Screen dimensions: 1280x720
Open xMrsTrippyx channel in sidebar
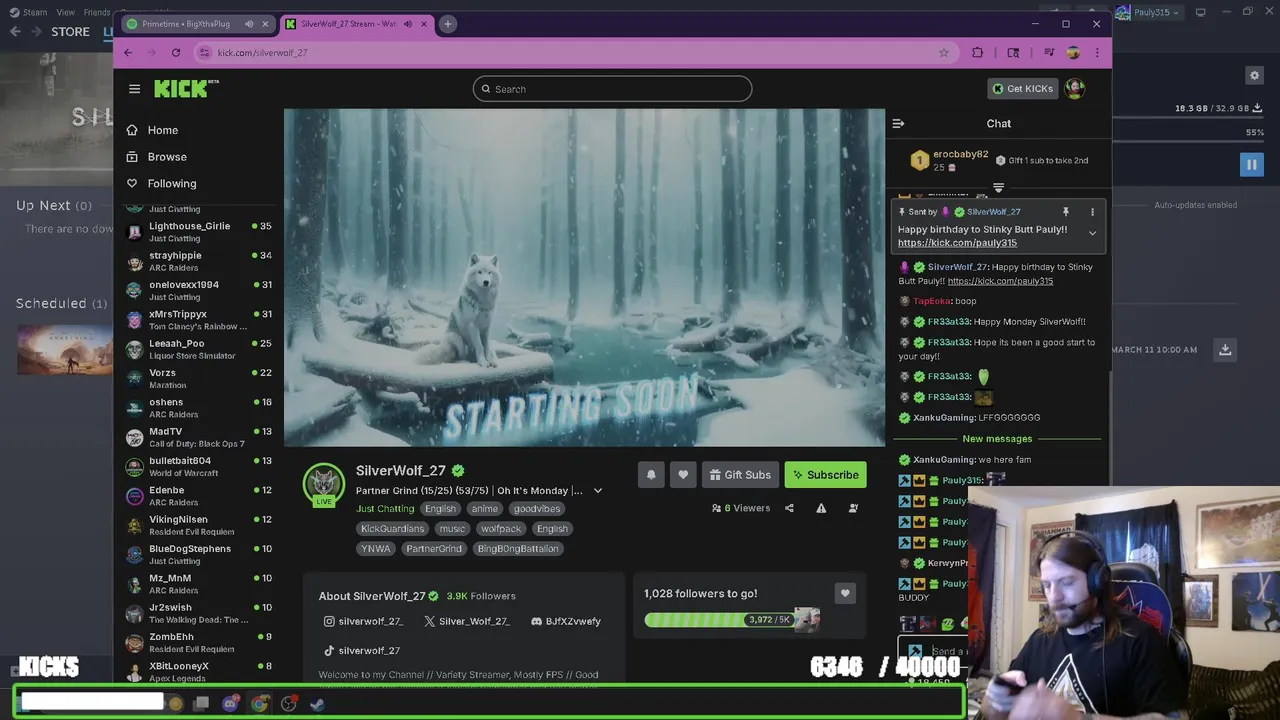[x=198, y=320]
